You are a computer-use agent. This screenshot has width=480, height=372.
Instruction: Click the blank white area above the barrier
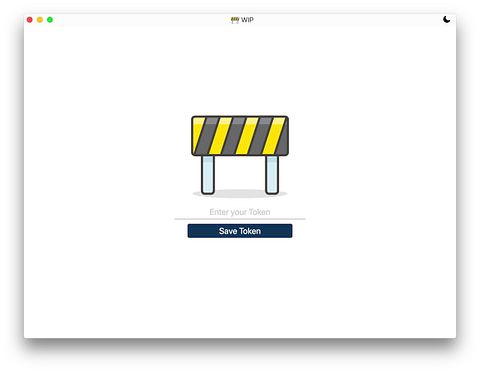click(x=240, y=70)
